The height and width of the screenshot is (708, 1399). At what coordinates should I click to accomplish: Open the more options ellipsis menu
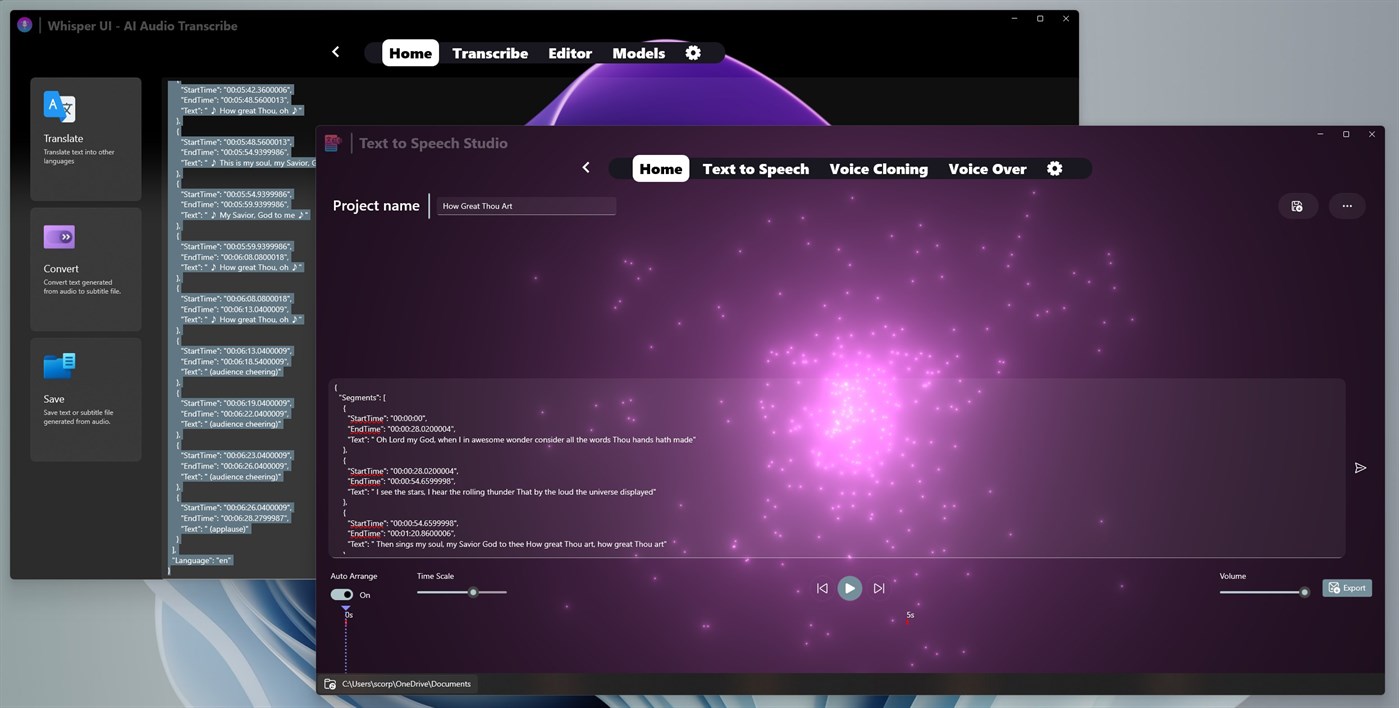pyautogui.click(x=1347, y=206)
